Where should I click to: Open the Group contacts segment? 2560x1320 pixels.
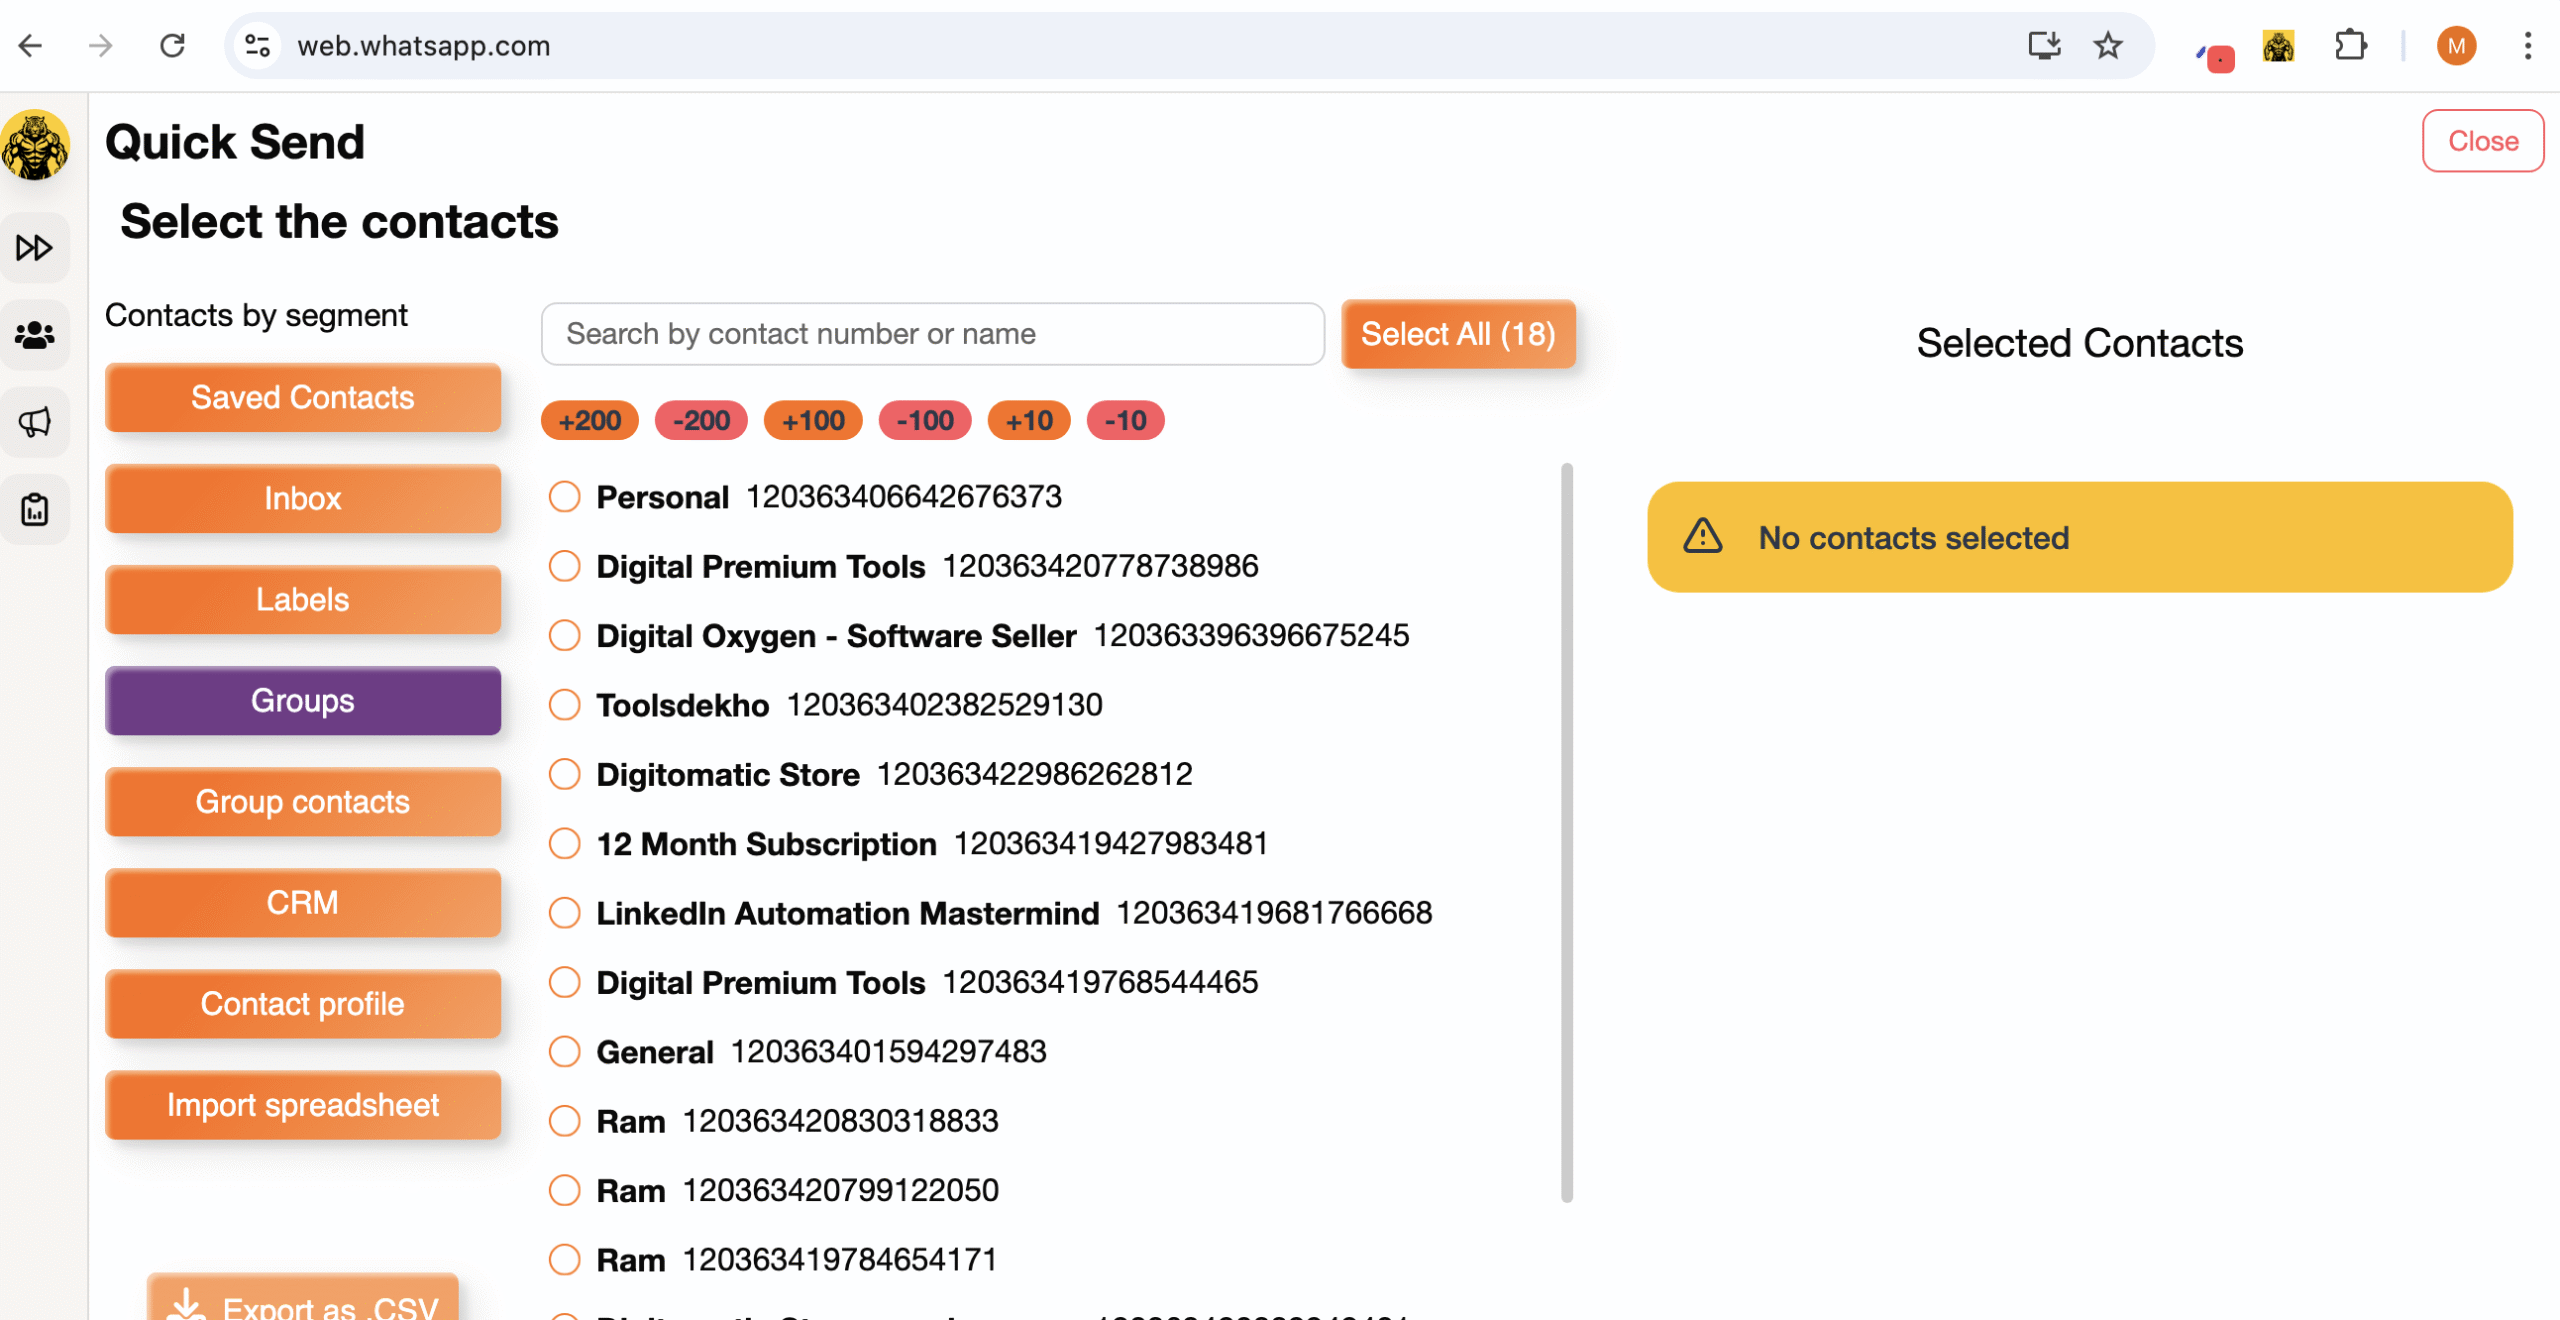[x=303, y=802]
